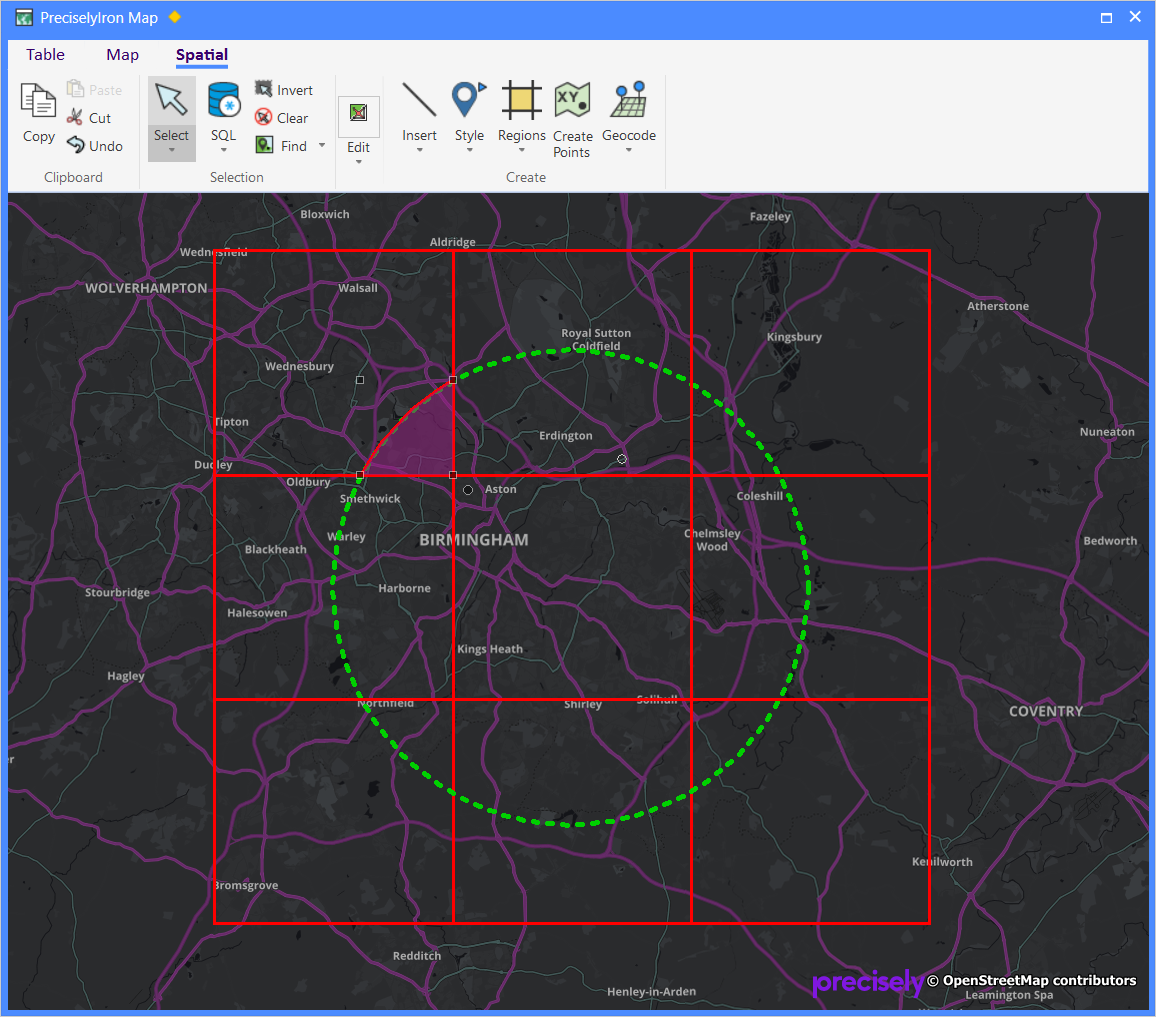Image resolution: width=1156 pixels, height=1017 pixels.
Task: Click the Kingsbury map label
Action: 794,337
